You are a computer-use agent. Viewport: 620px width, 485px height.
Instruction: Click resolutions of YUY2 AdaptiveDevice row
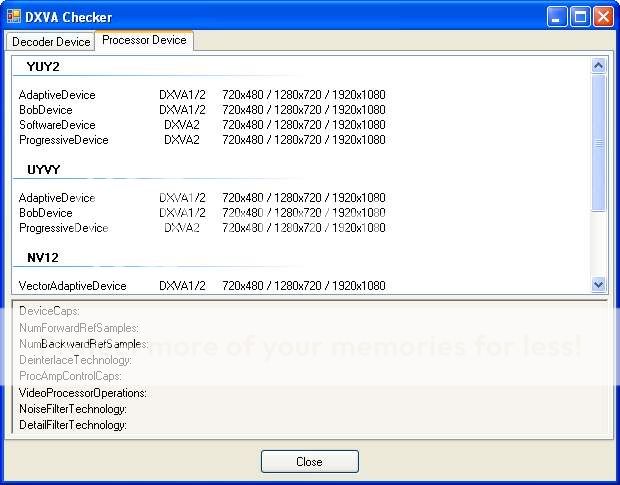coord(304,95)
